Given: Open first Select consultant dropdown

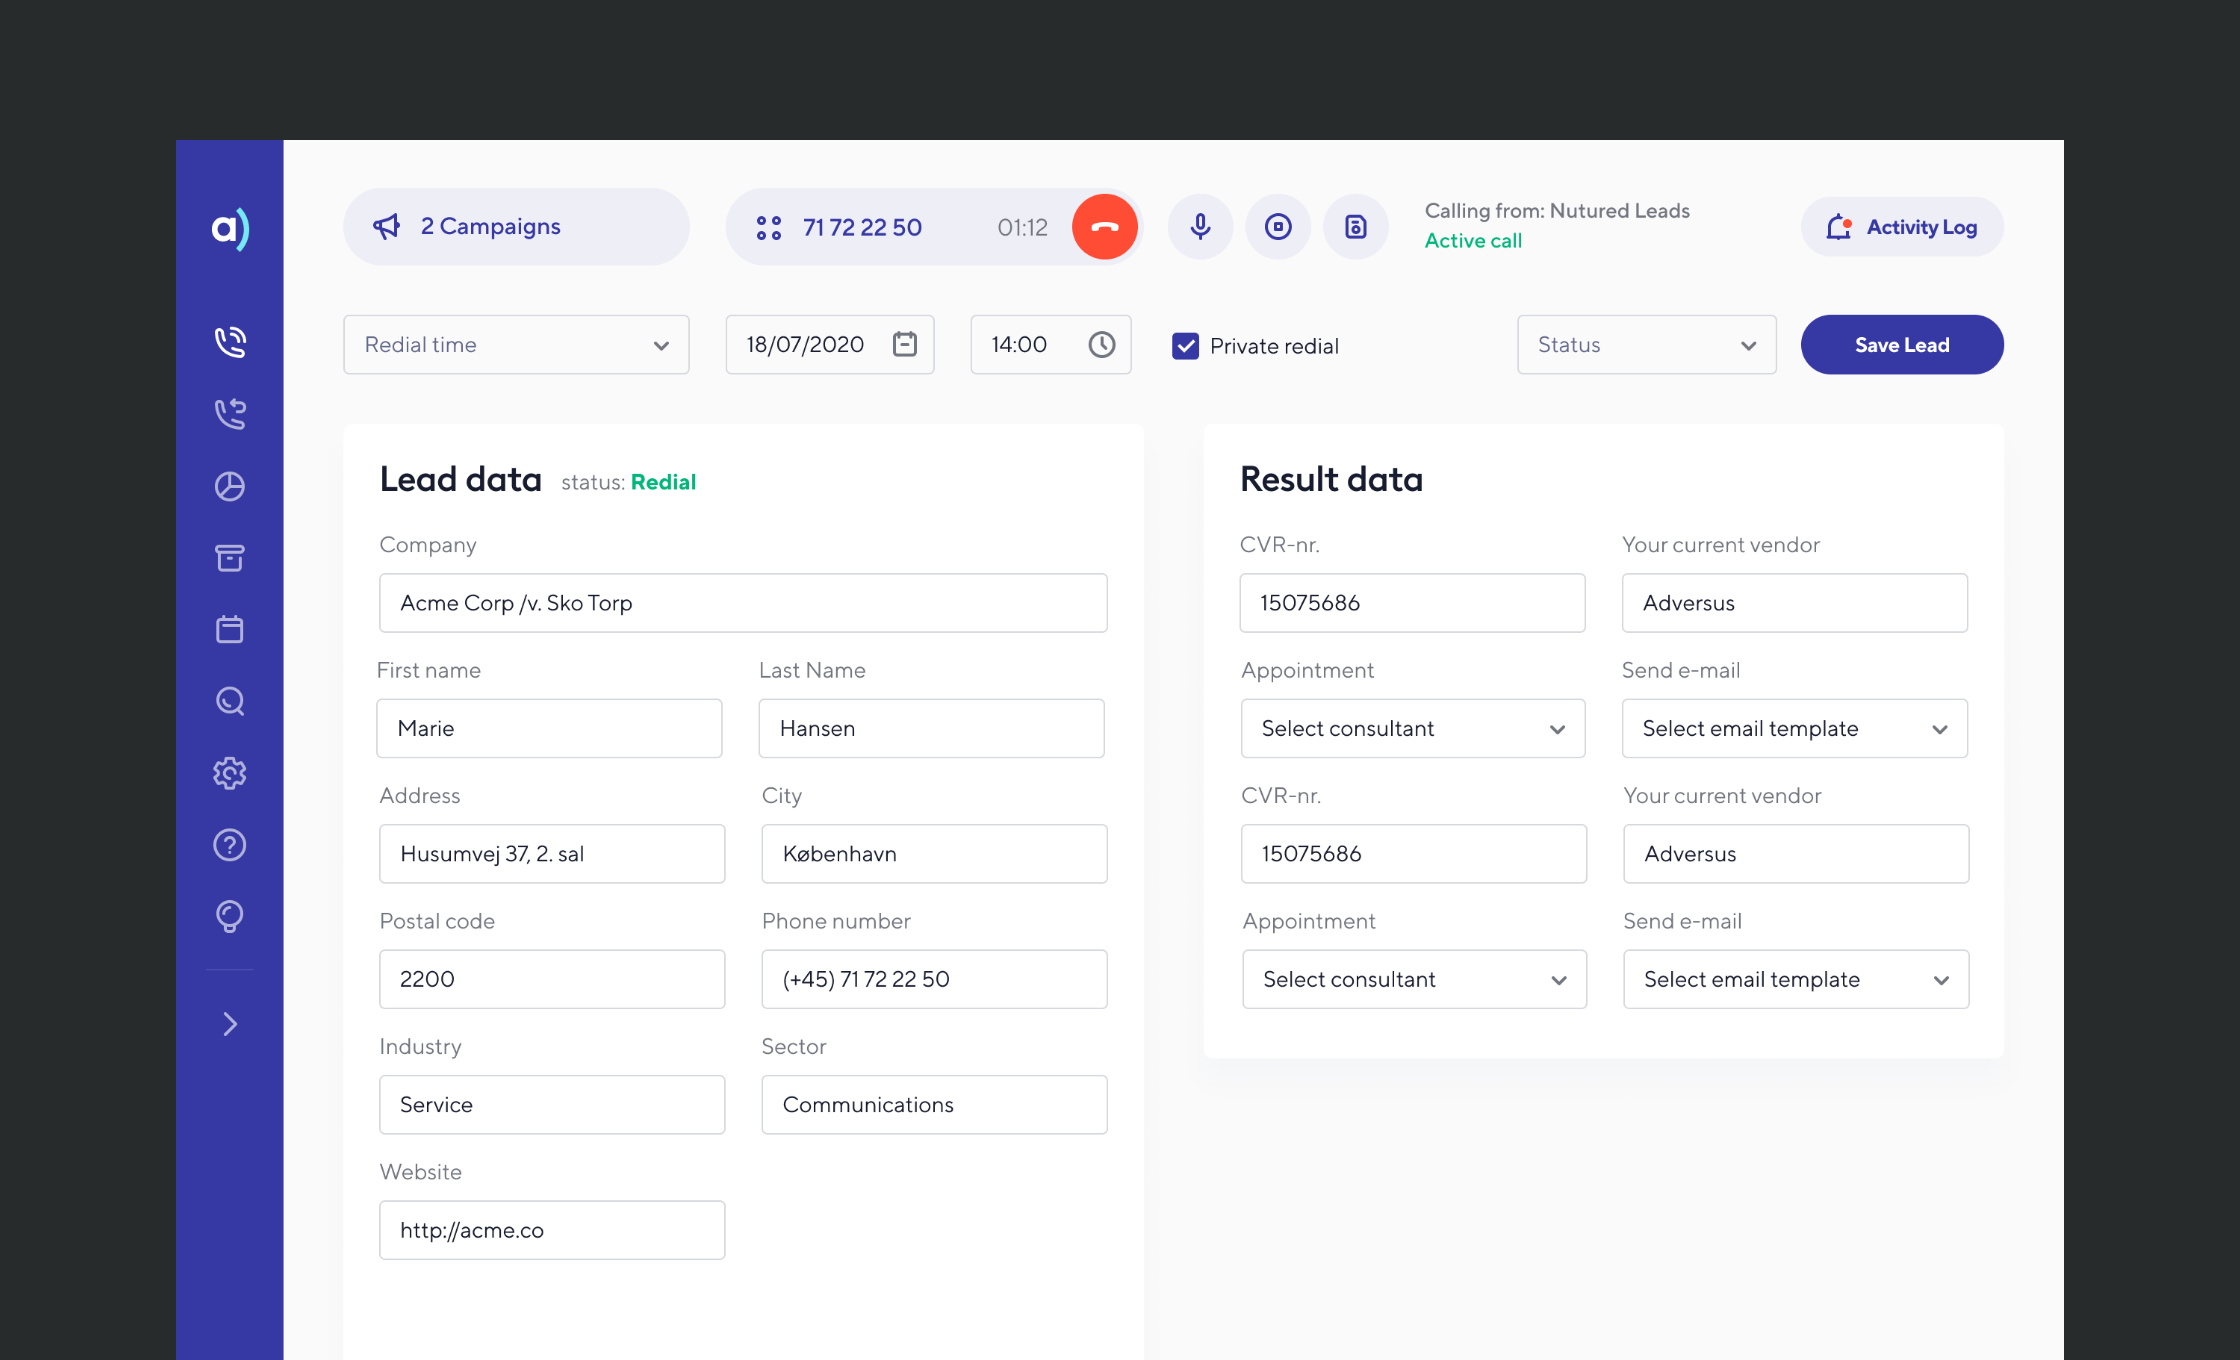Looking at the screenshot, I should coord(1413,729).
